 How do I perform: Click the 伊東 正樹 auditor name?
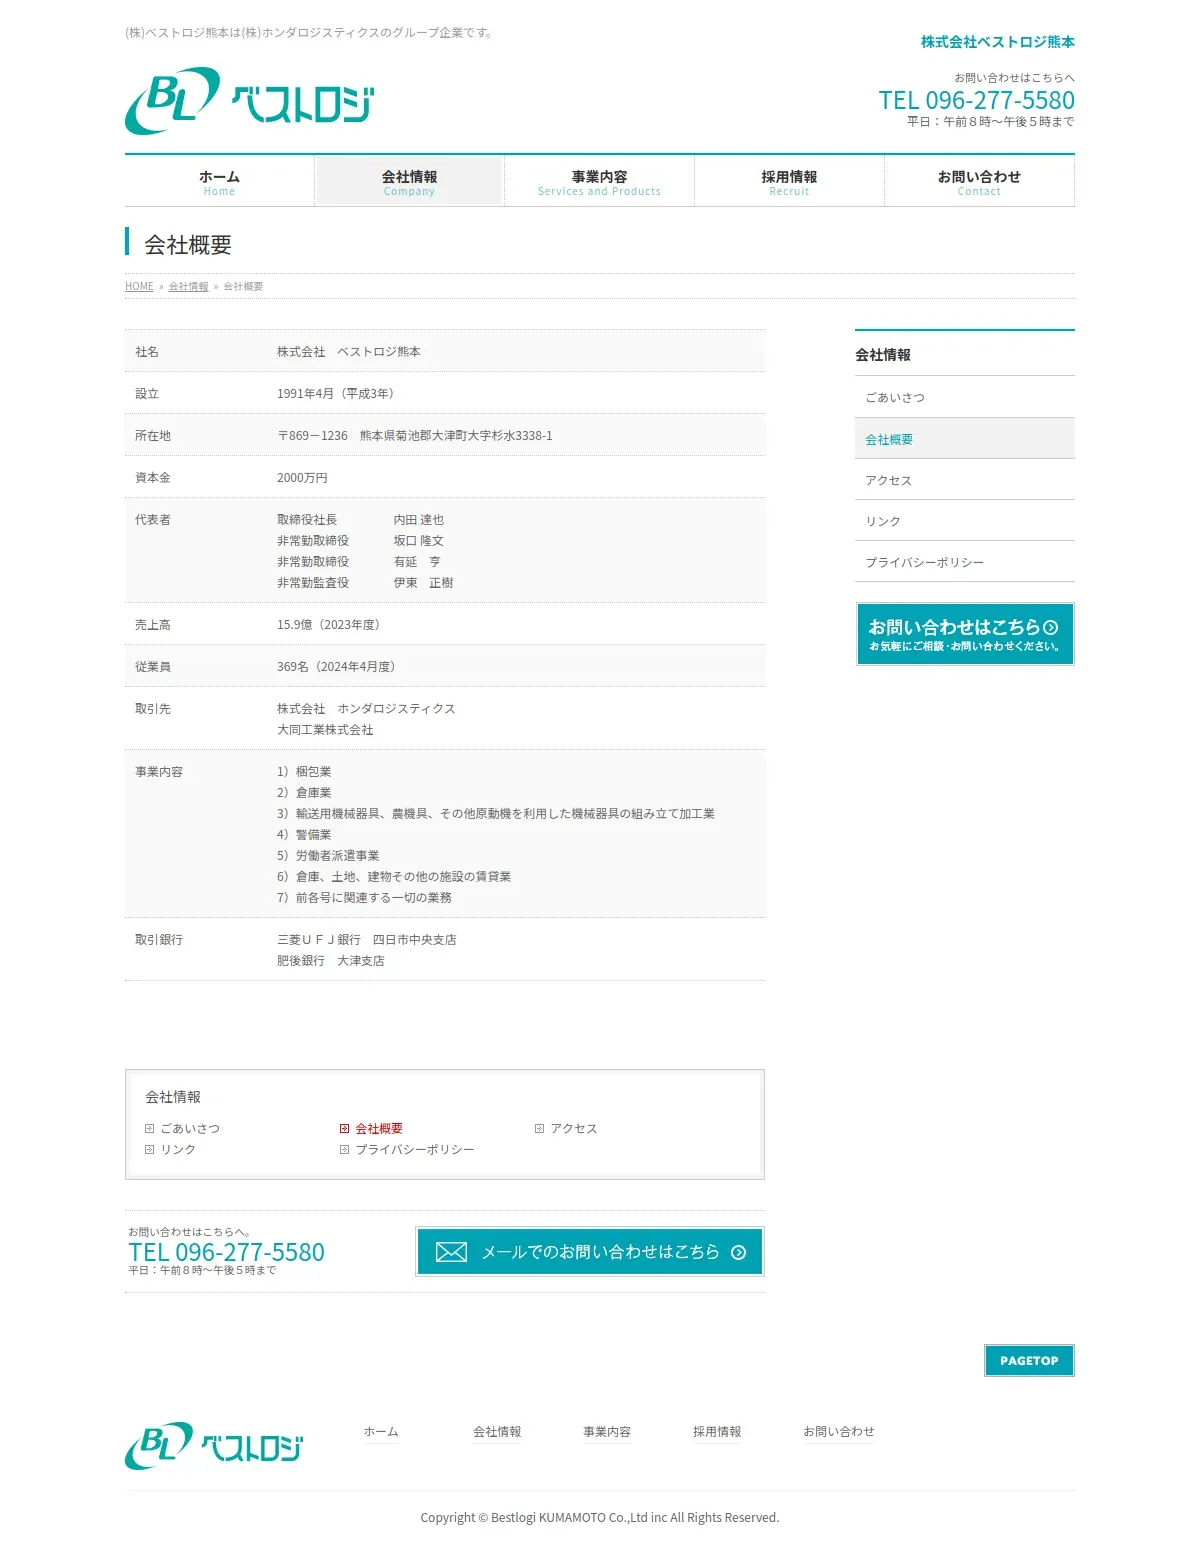(x=423, y=583)
